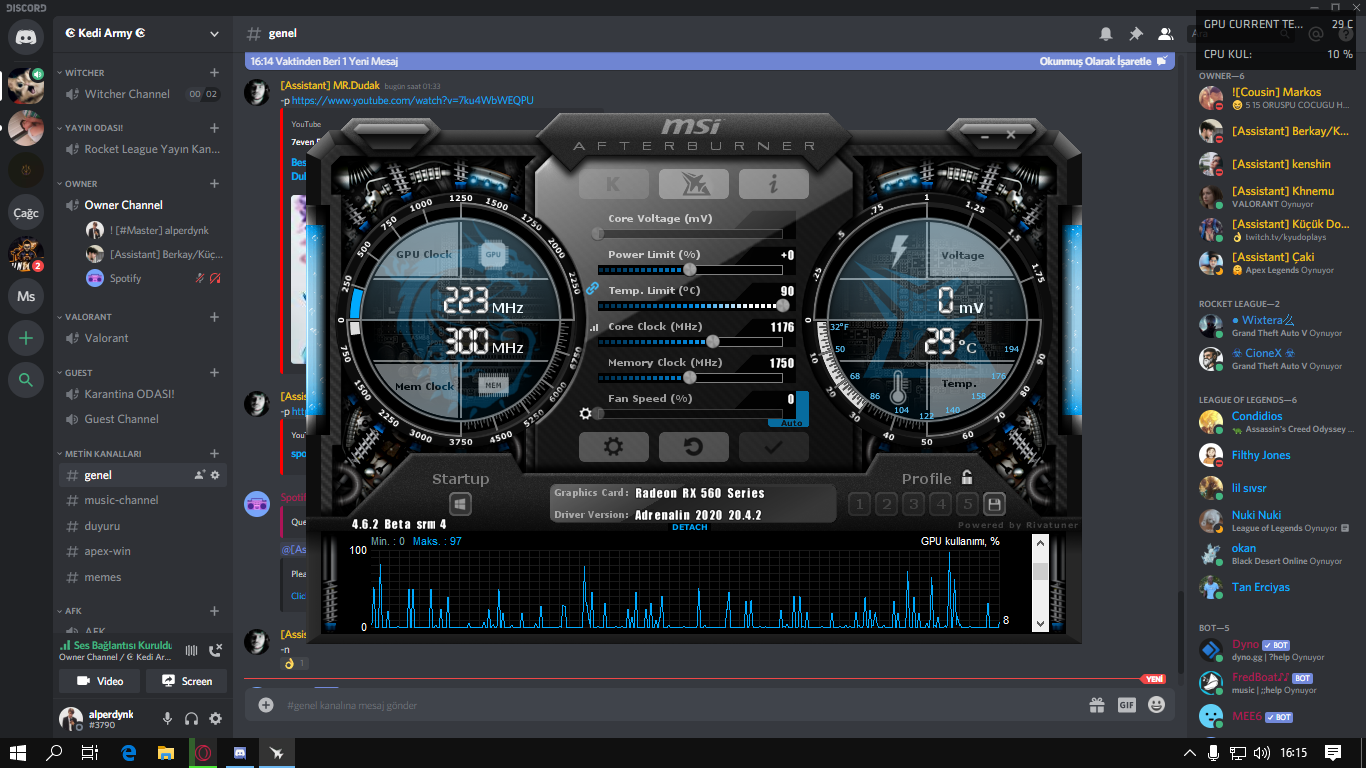Screen dimensions: 1366x768
Task: Toggle Discord headphone deafen
Action: [x=191, y=718]
